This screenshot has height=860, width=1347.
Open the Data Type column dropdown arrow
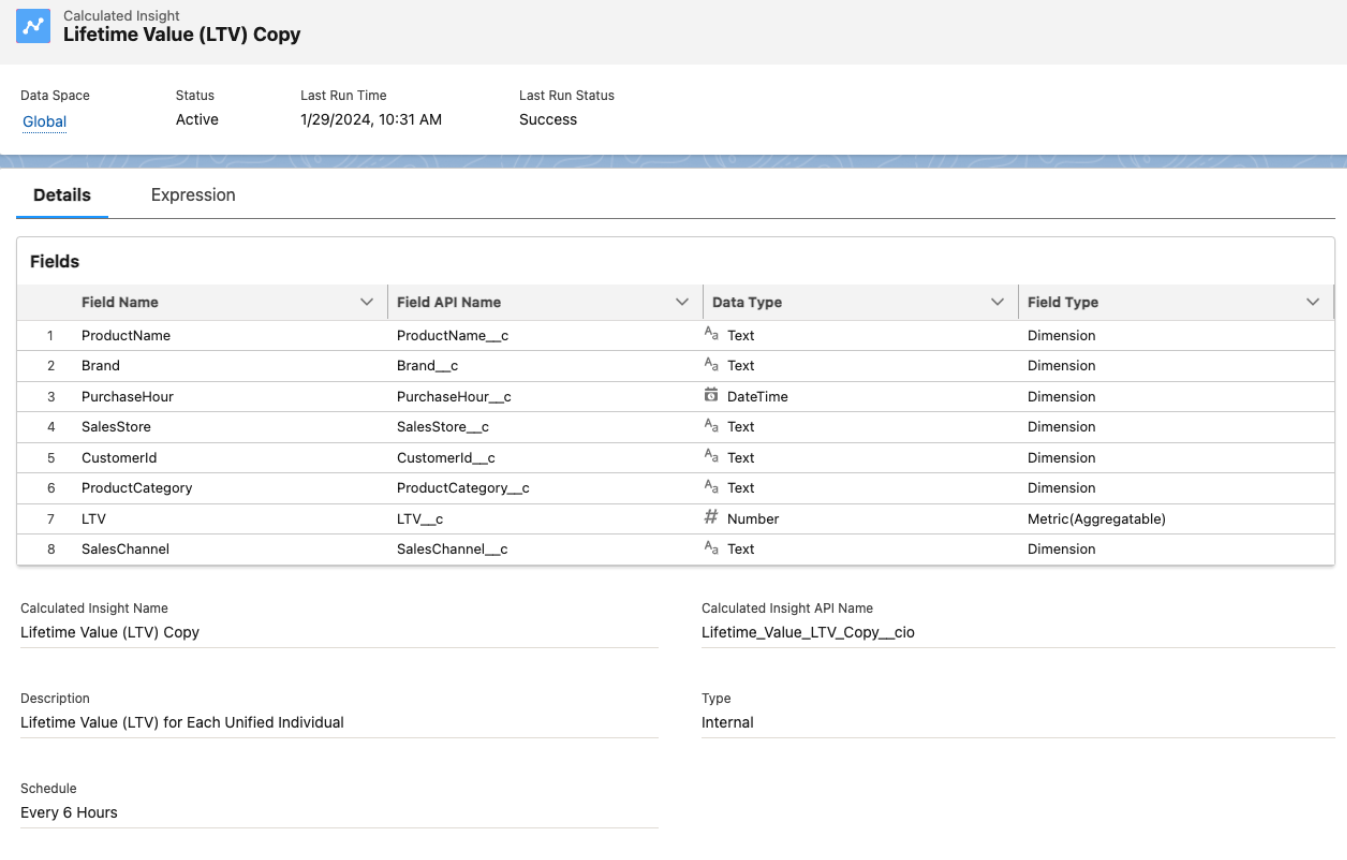(997, 302)
